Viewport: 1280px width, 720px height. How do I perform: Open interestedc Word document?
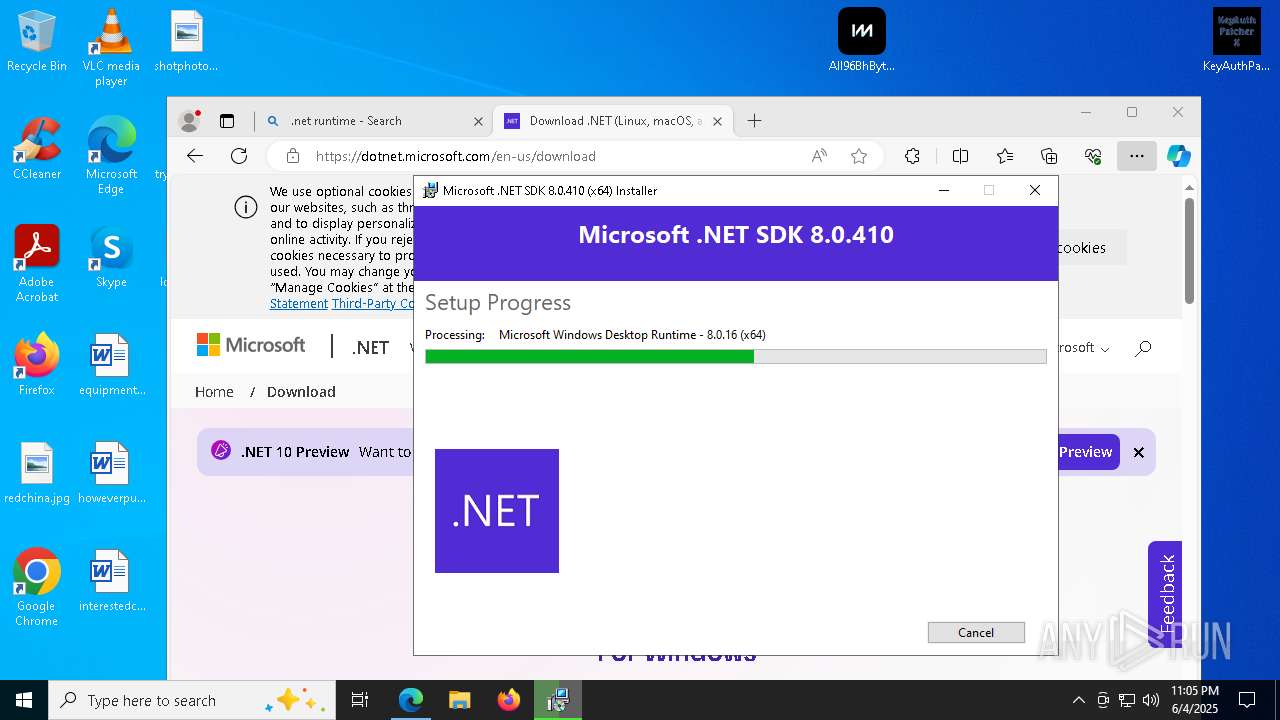pyautogui.click(x=111, y=580)
